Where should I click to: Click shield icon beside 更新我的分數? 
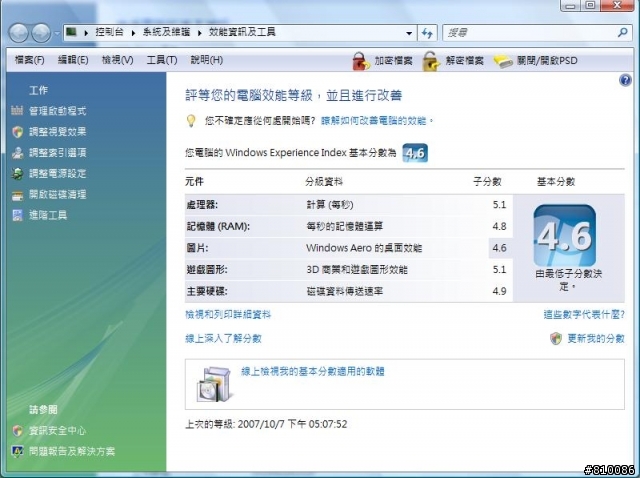point(556,338)
